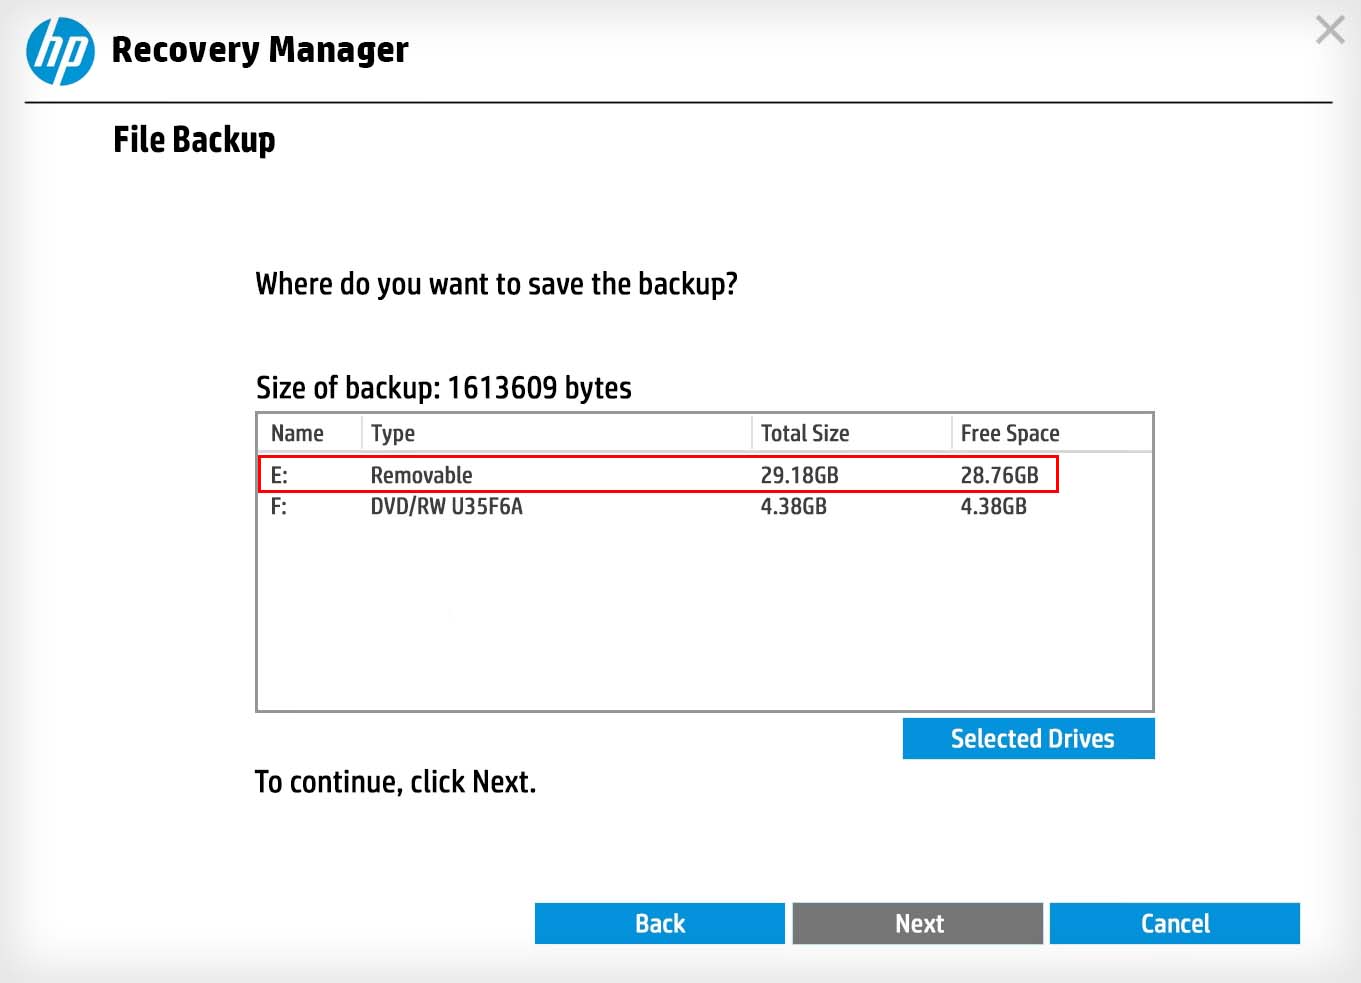Screen dimensions: 1361x983
Task: Click the 28.76GB free space value
Action: (x=999, y=475)
